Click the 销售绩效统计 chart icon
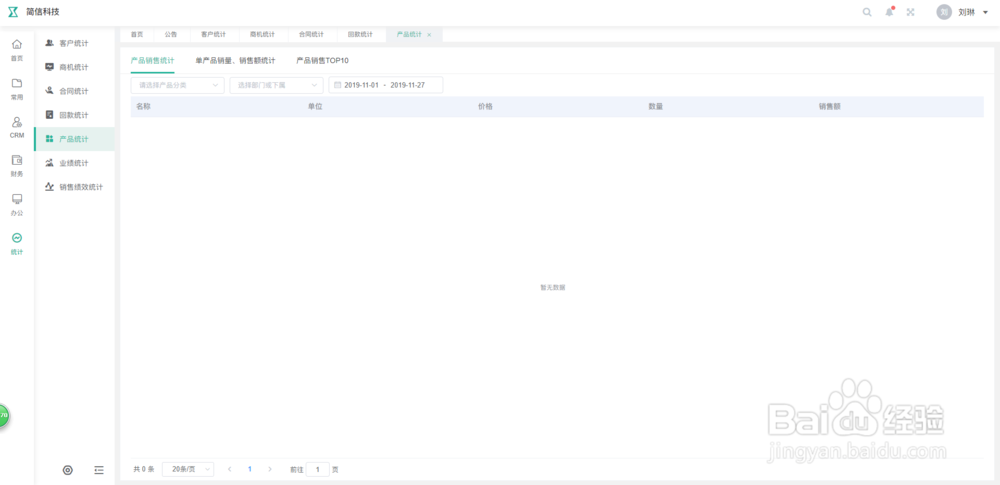 (49, 187)
